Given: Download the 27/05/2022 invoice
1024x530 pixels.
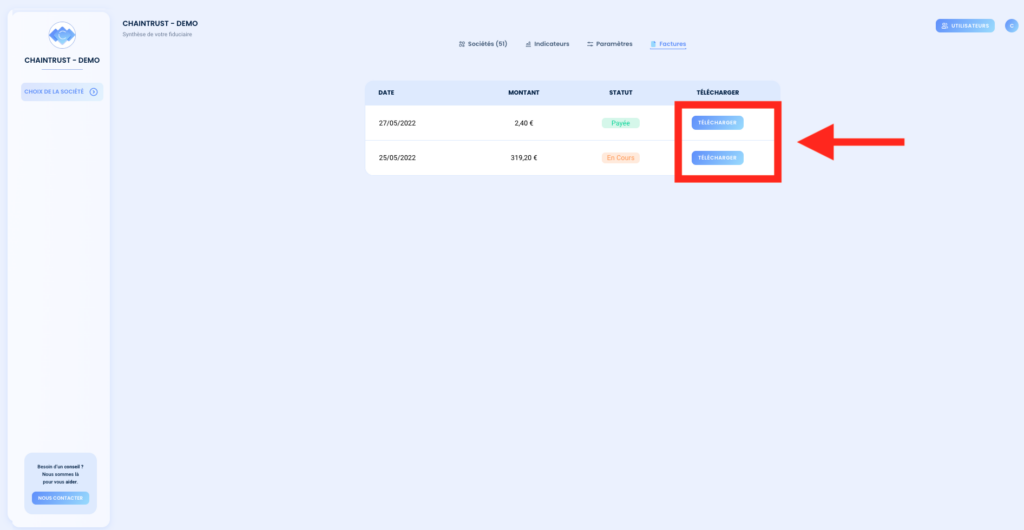Looking at the screenshot, I should tap(717, 123).
